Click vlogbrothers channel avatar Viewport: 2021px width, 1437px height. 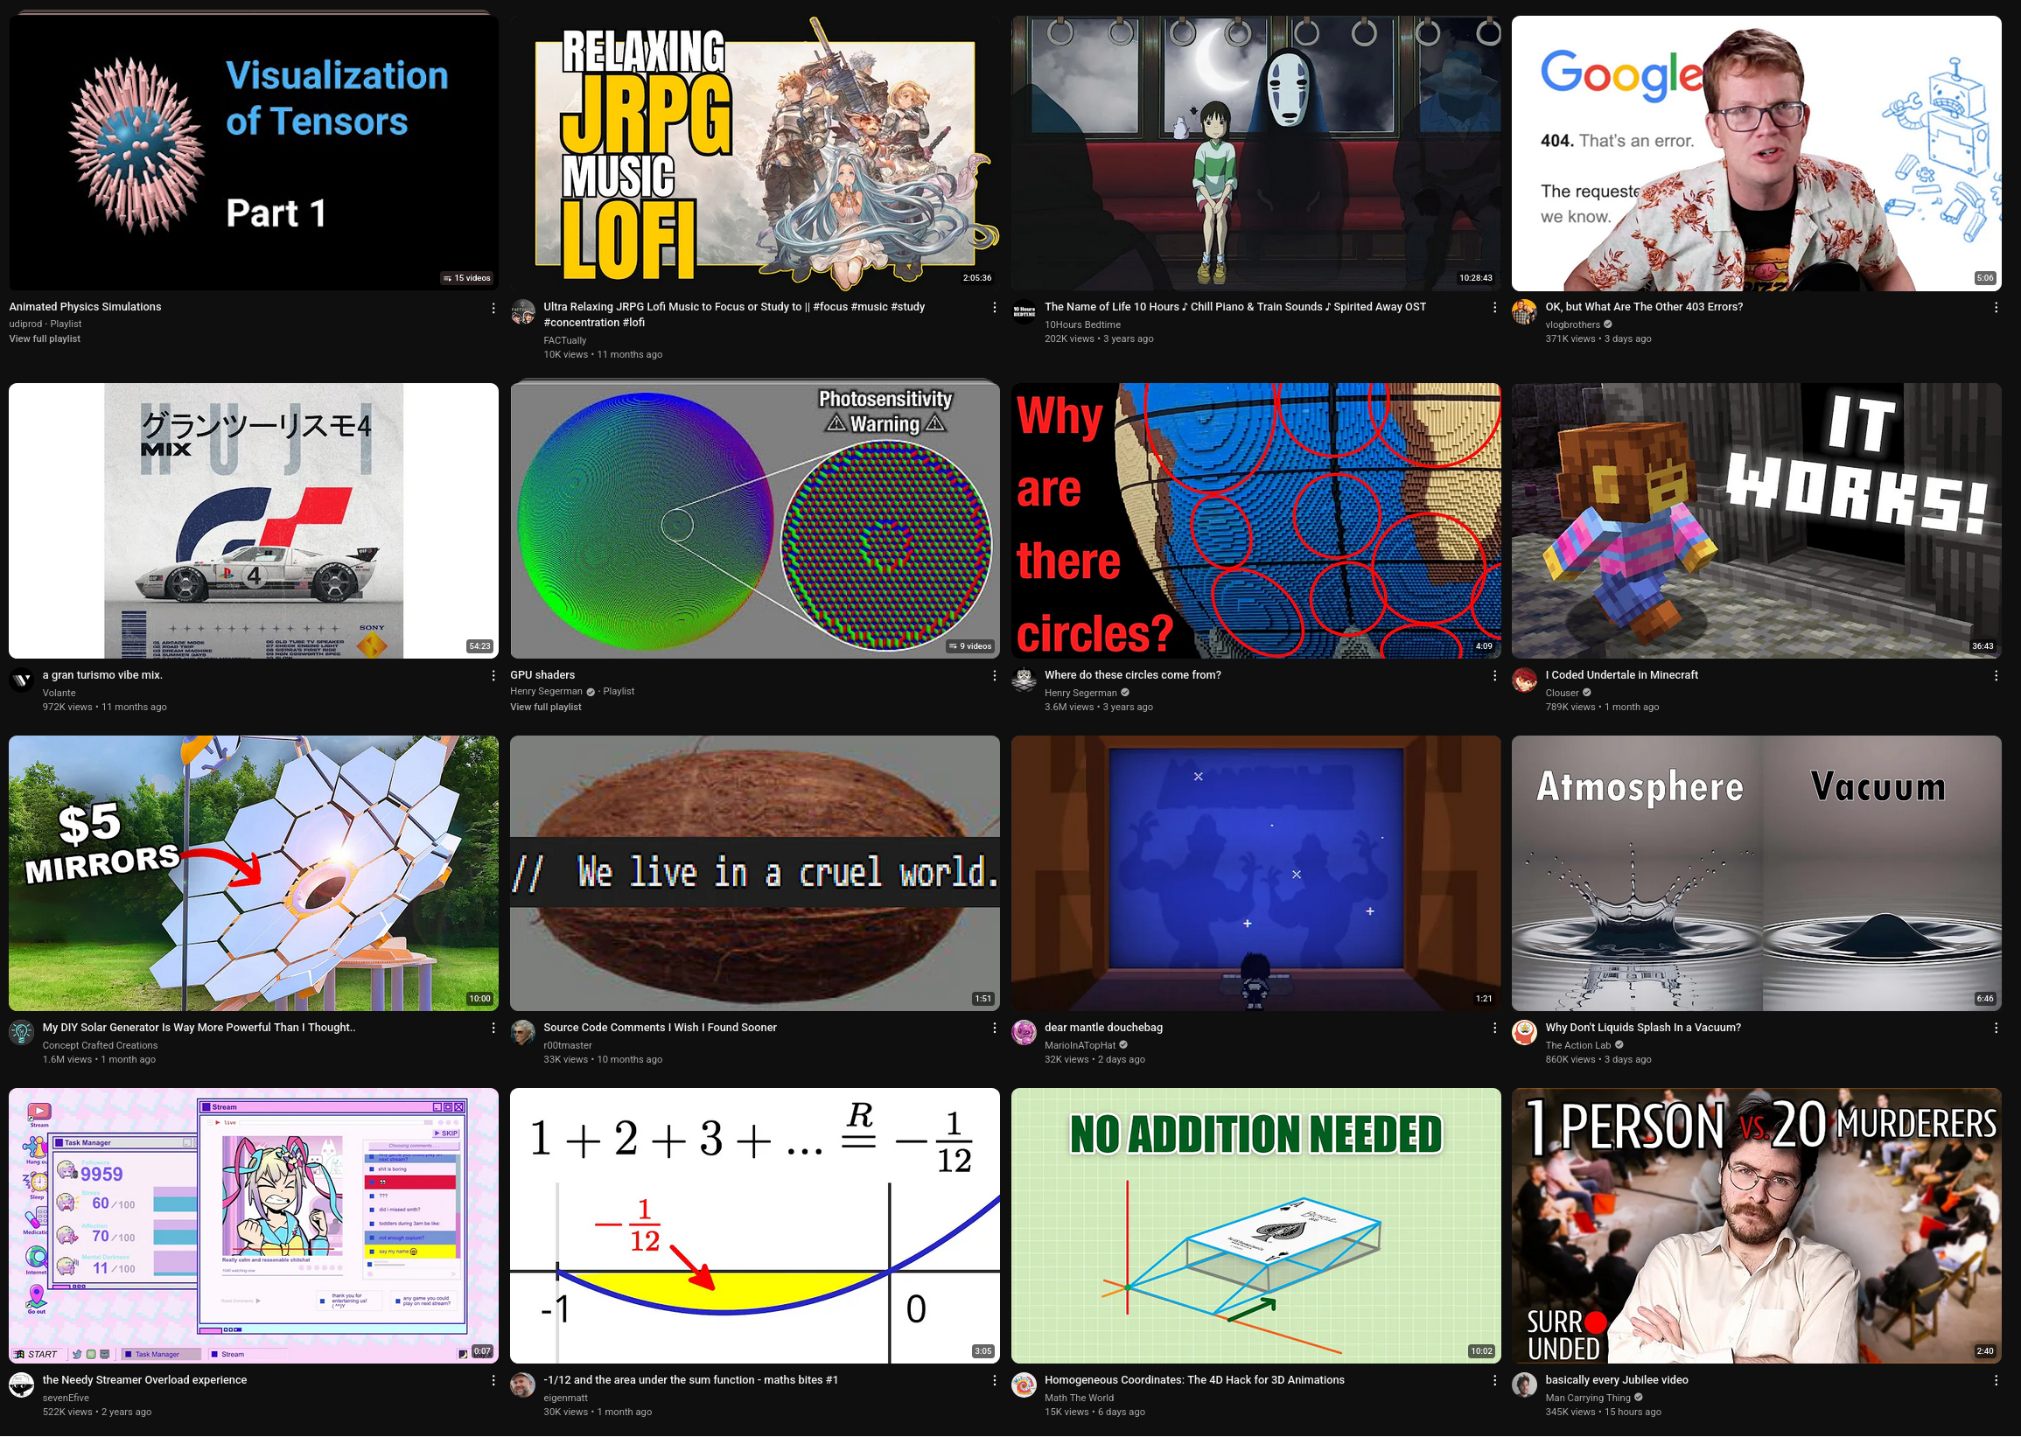(x=1524, y=313)
